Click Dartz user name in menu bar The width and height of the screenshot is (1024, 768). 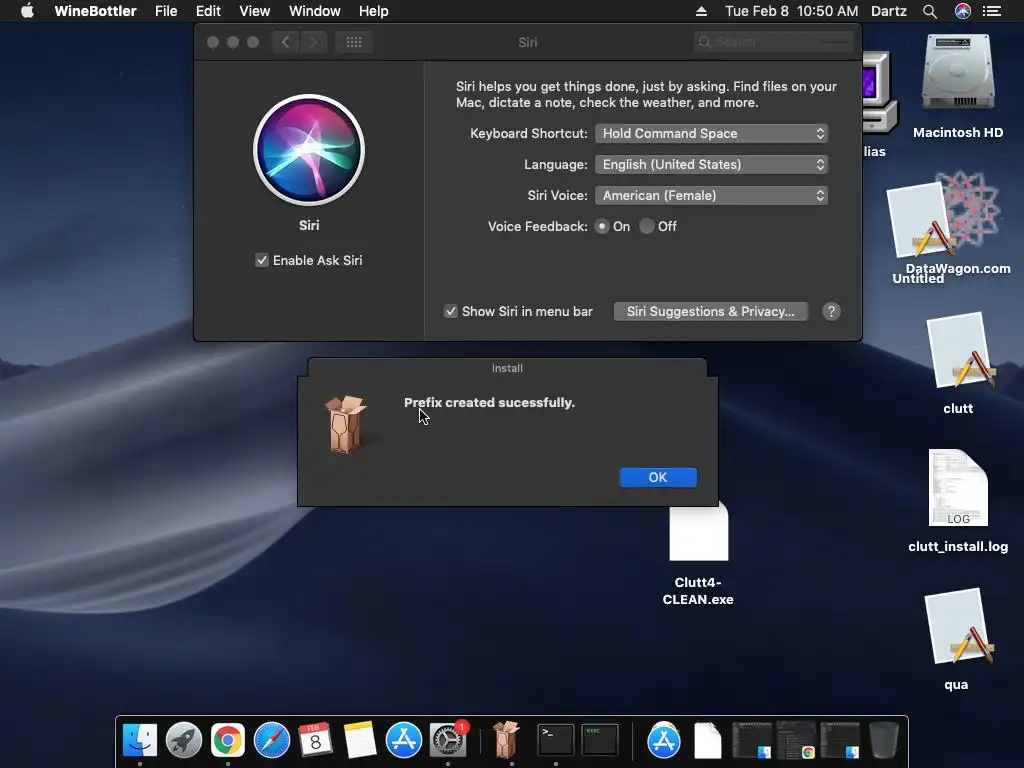click(889, 11)
